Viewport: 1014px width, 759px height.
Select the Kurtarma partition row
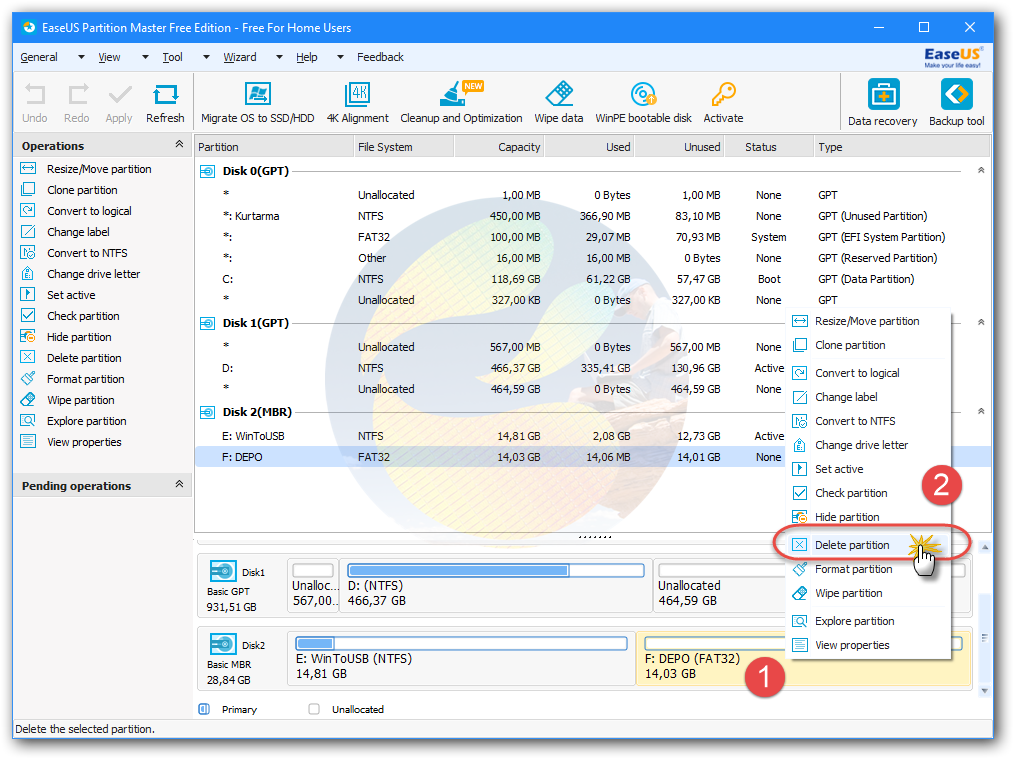(x=593, y=217)
